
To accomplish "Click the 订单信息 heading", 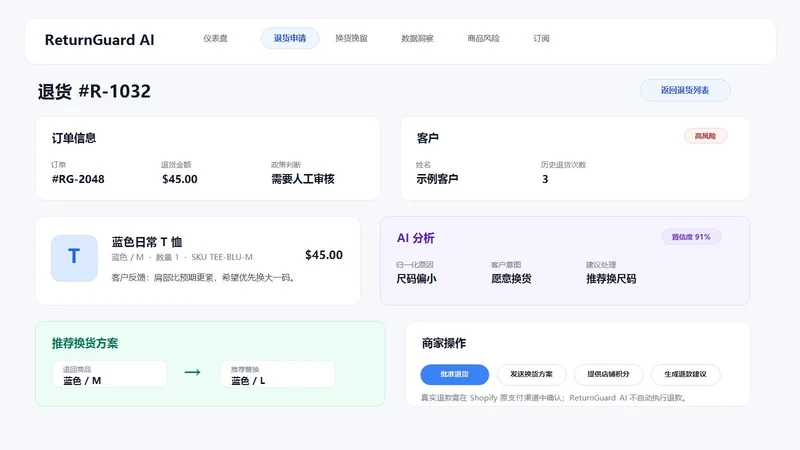I will (74, 138).
